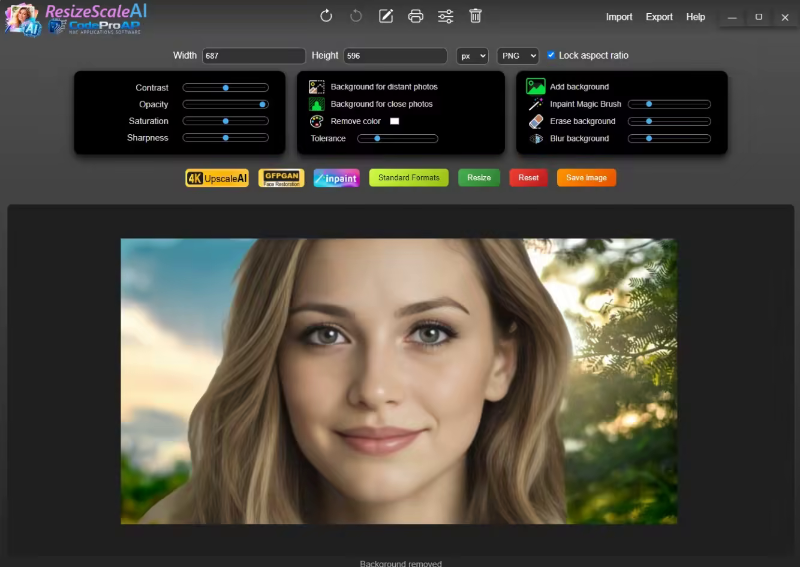800x567 pixels.
Task: Click the Width input field
Action: [x=254, y=56]
